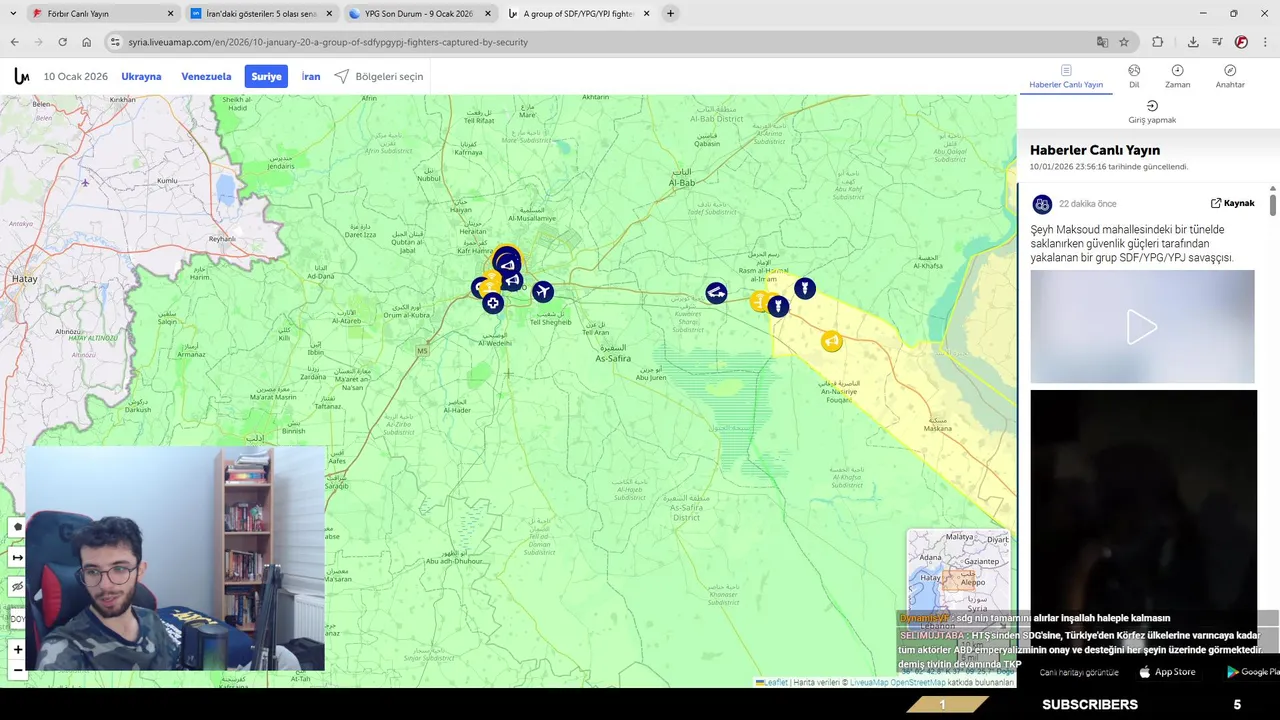This screenshot has height=720, width=1280.
Task: Open the OpenStreetMap attribution link
Action: [917, 682]
